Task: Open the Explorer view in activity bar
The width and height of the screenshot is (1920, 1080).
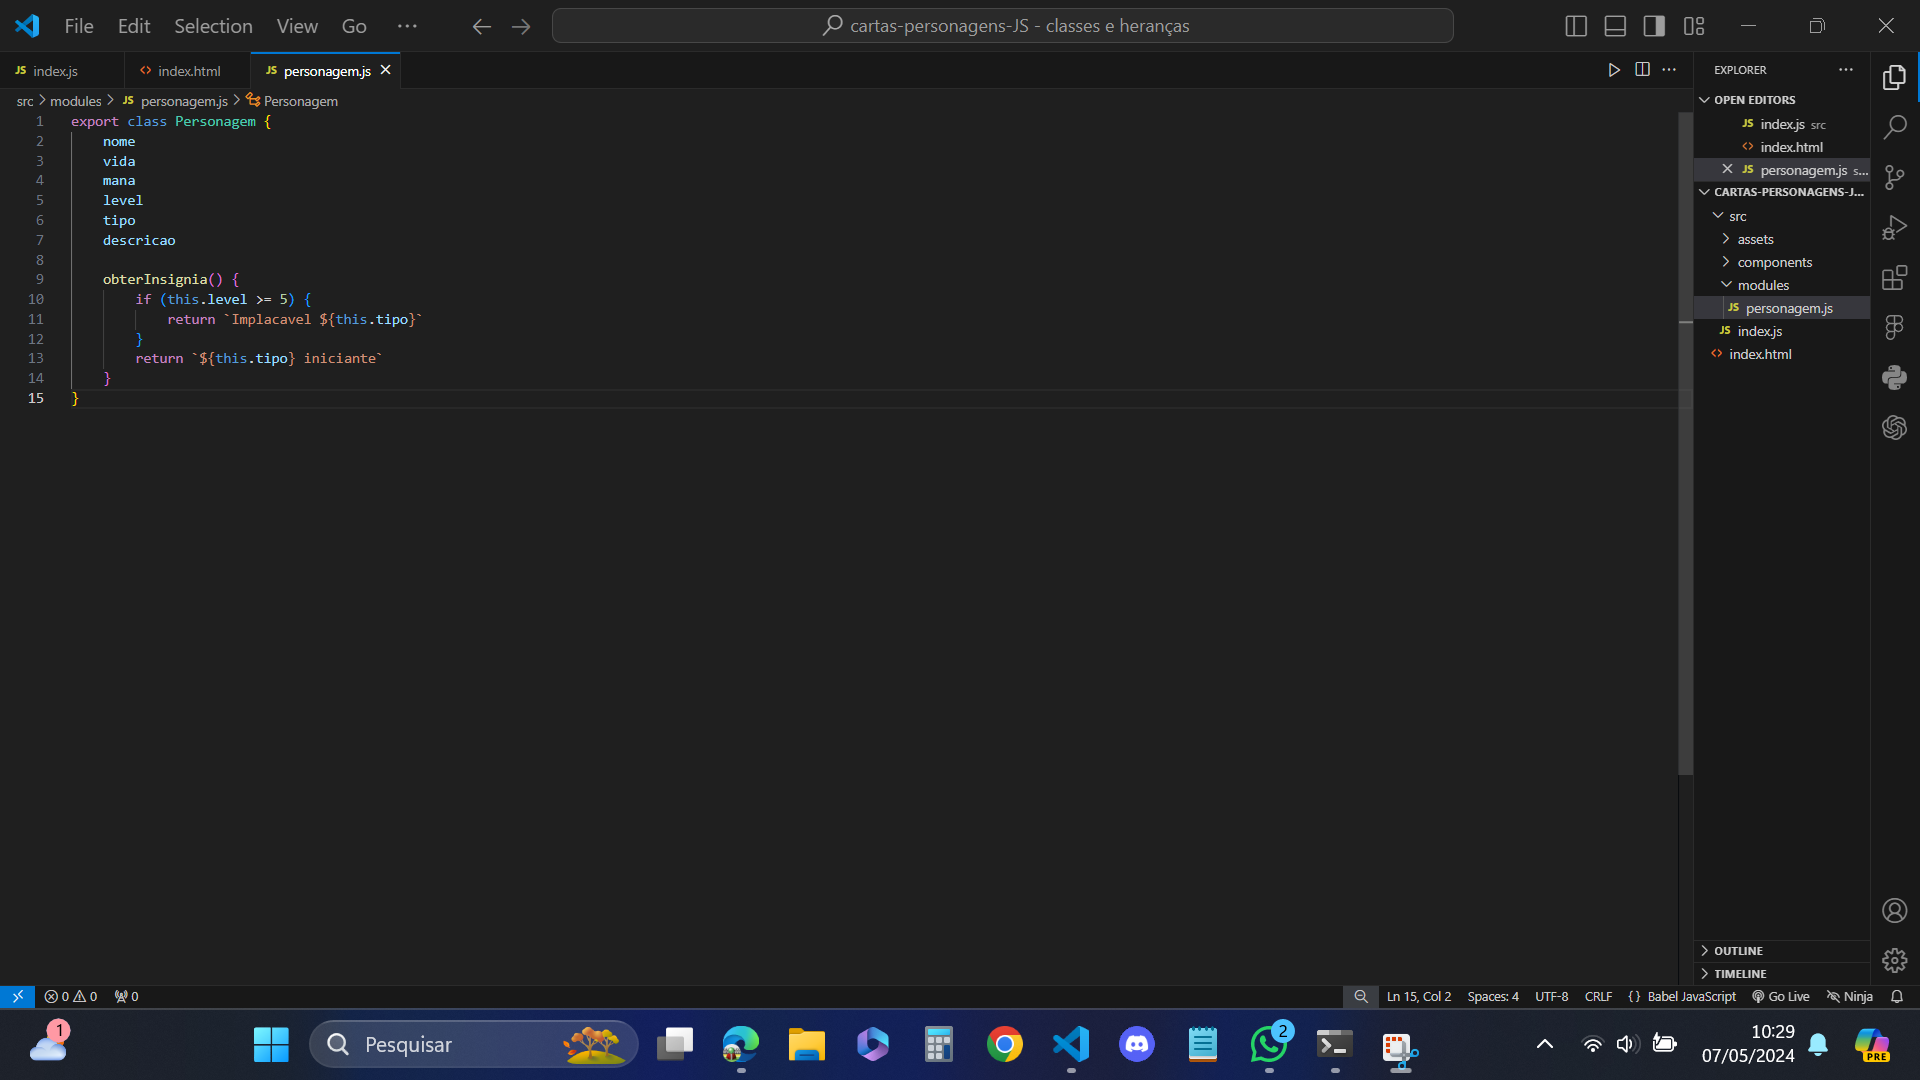Action: 1894,77
